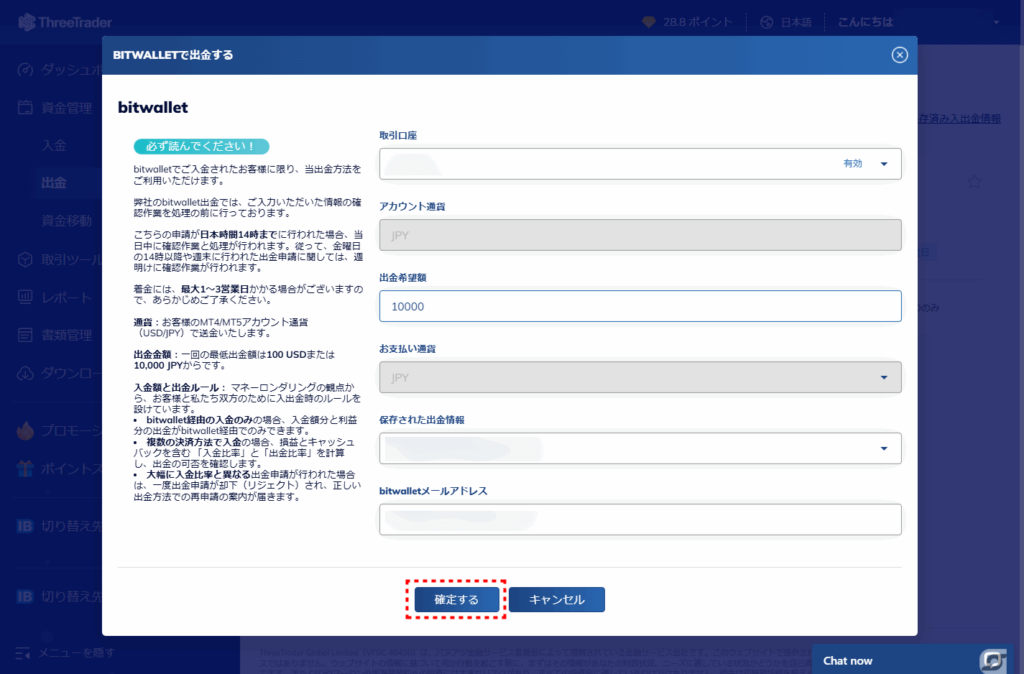1024x674 pixels.
Task: Click the キャンセル button
Action: click(x=556, y=599)
